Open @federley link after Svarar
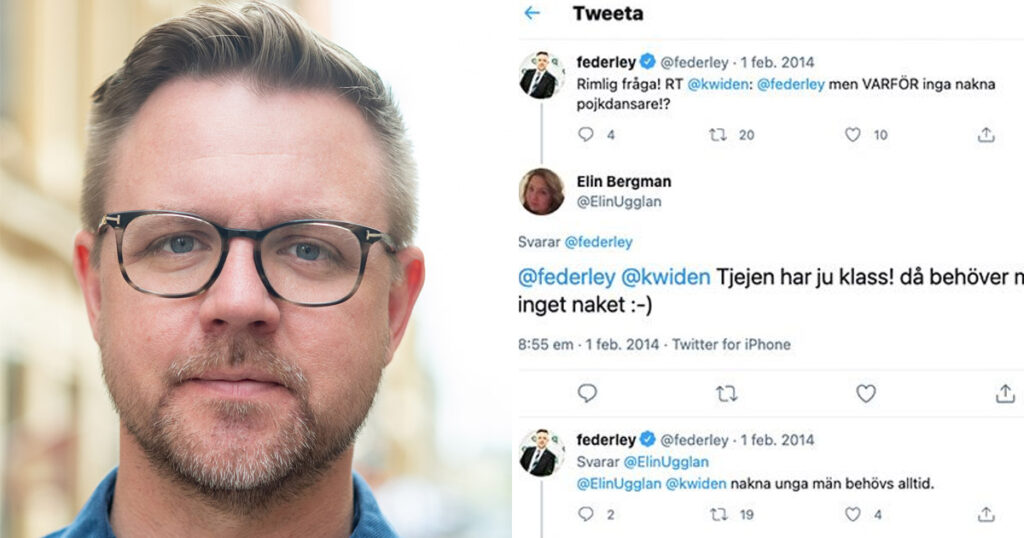 pyautogui.click(x=598, y=242)
